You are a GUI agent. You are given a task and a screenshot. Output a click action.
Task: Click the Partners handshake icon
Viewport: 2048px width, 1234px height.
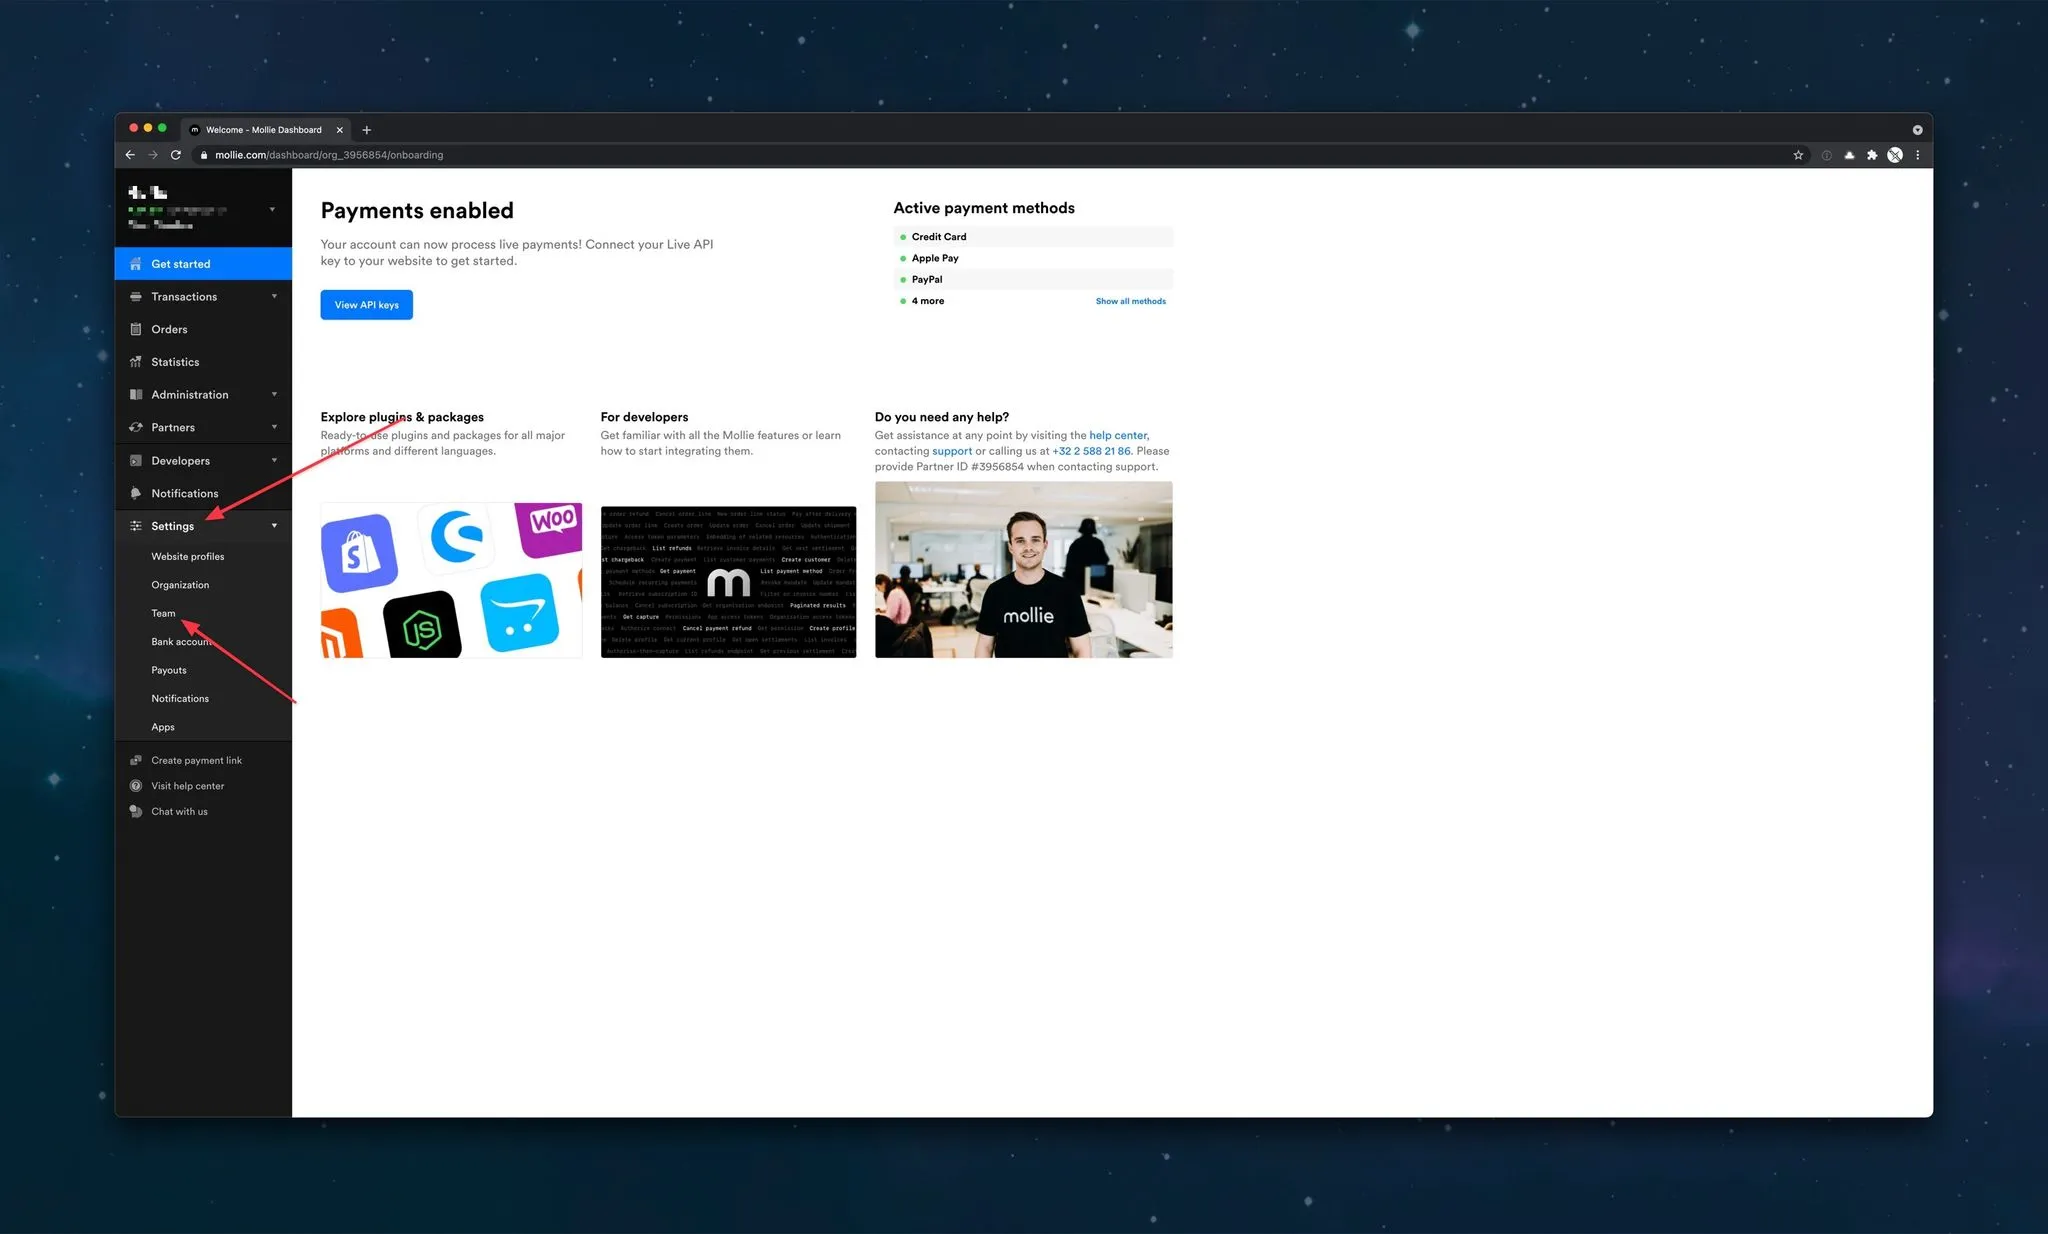point(136,427)
